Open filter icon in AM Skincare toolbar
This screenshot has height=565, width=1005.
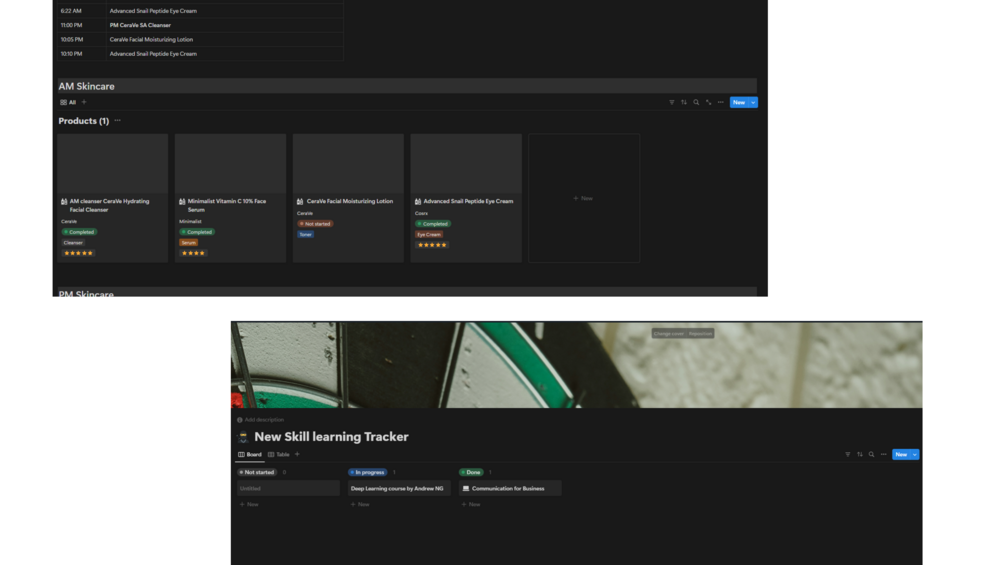(672, 102)
